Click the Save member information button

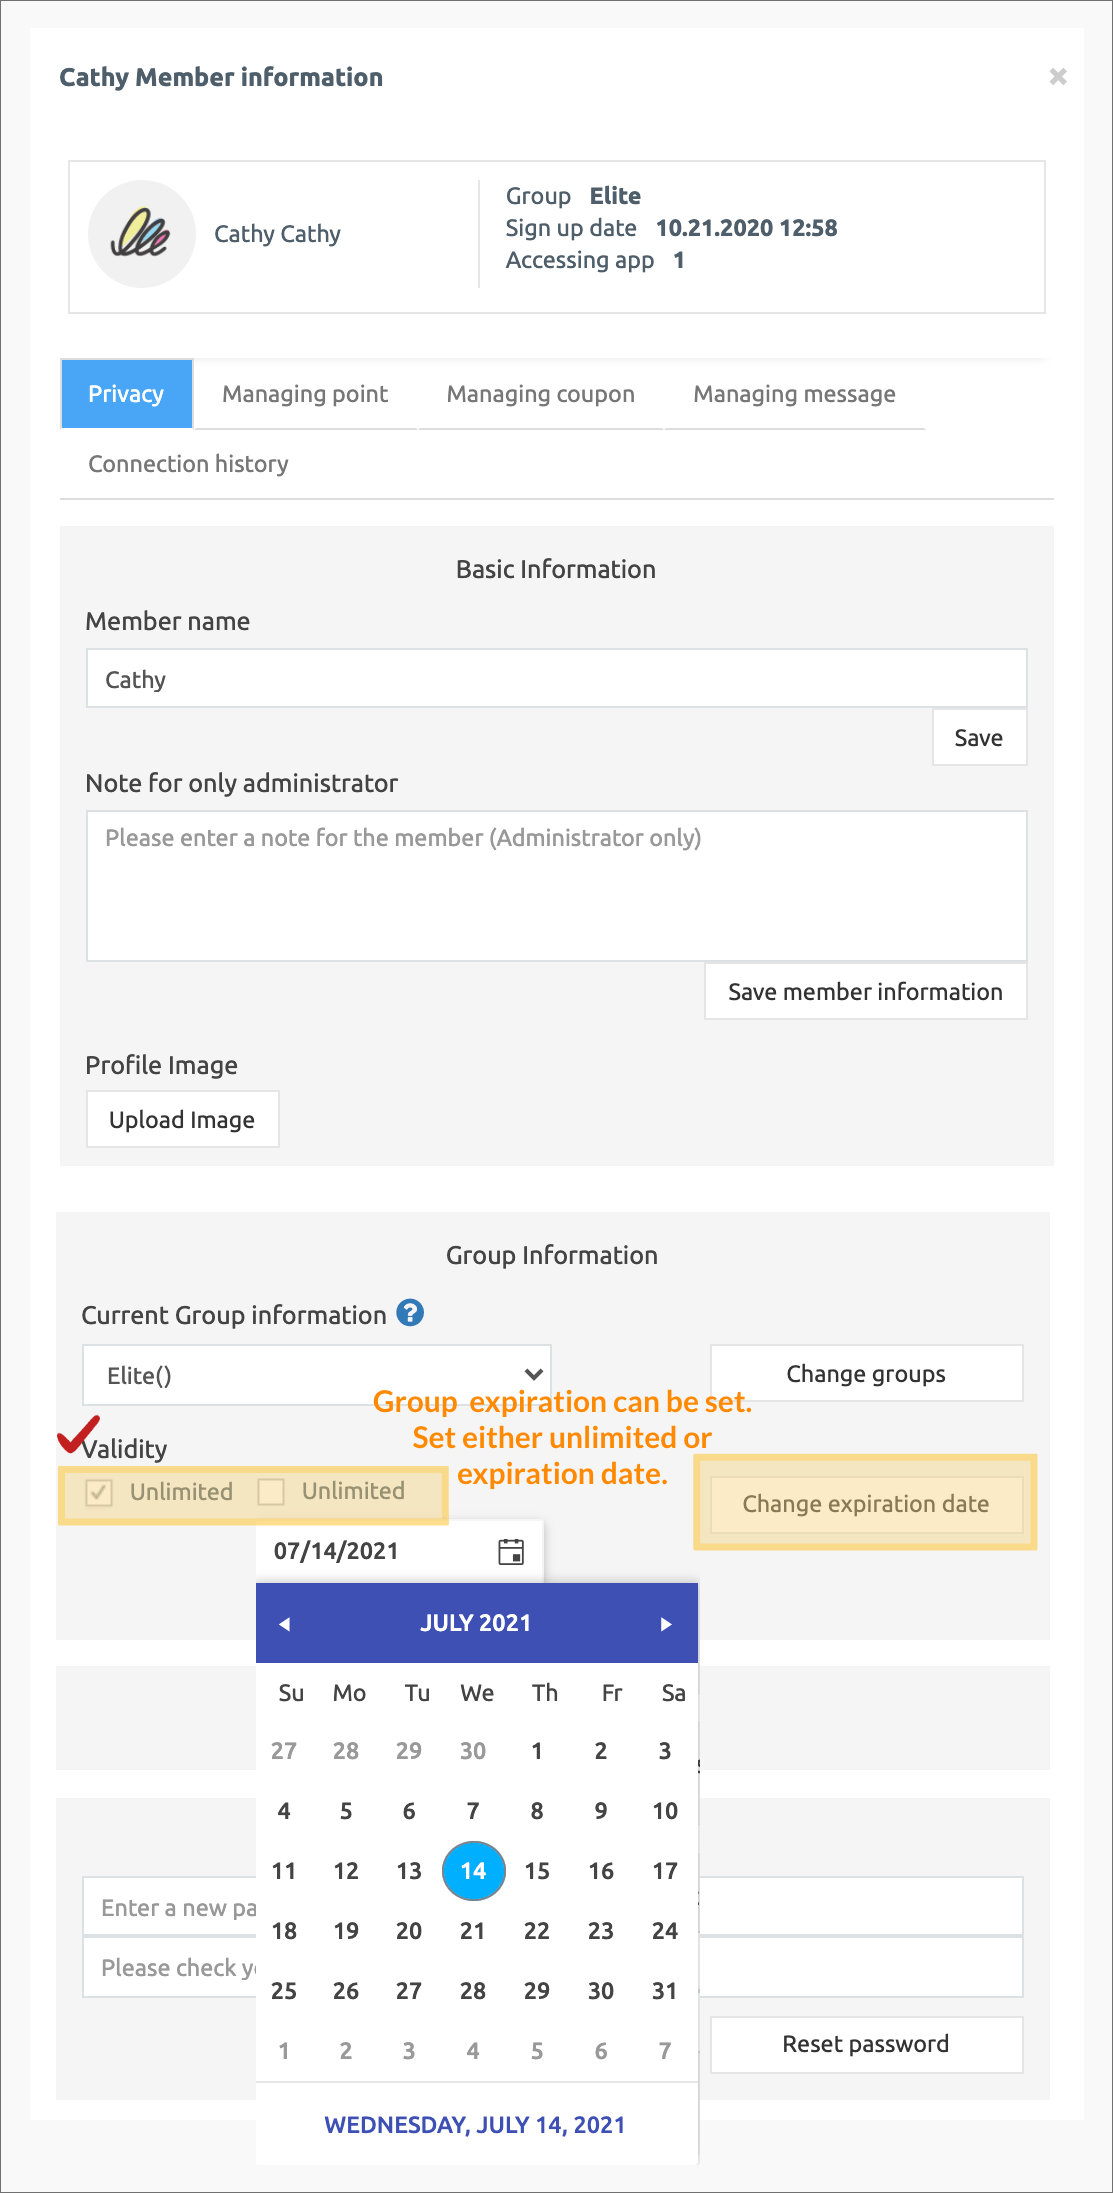(x=865, y=991)
